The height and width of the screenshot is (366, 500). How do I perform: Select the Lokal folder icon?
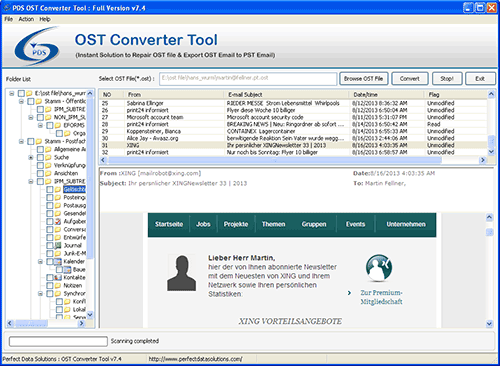[x=67, y=309]
